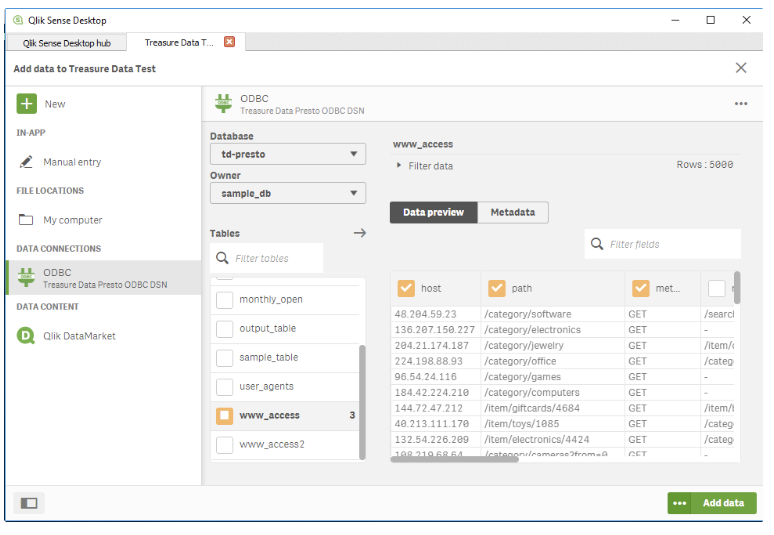Click the ODBC connection plug icon in sidebar
The image size is (774, 535).
(x=27, y=278)
